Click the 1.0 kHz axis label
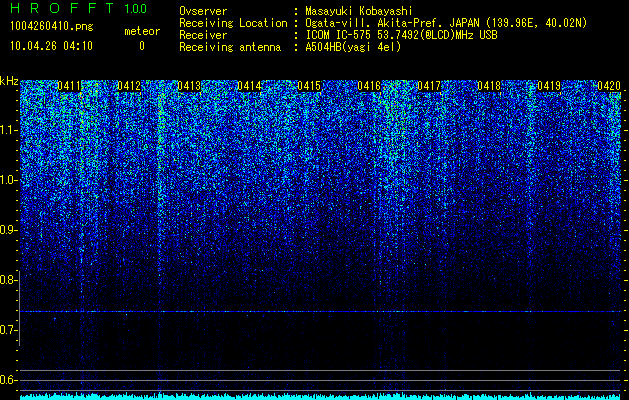The image size is (629, 400). tap(8, 181)
